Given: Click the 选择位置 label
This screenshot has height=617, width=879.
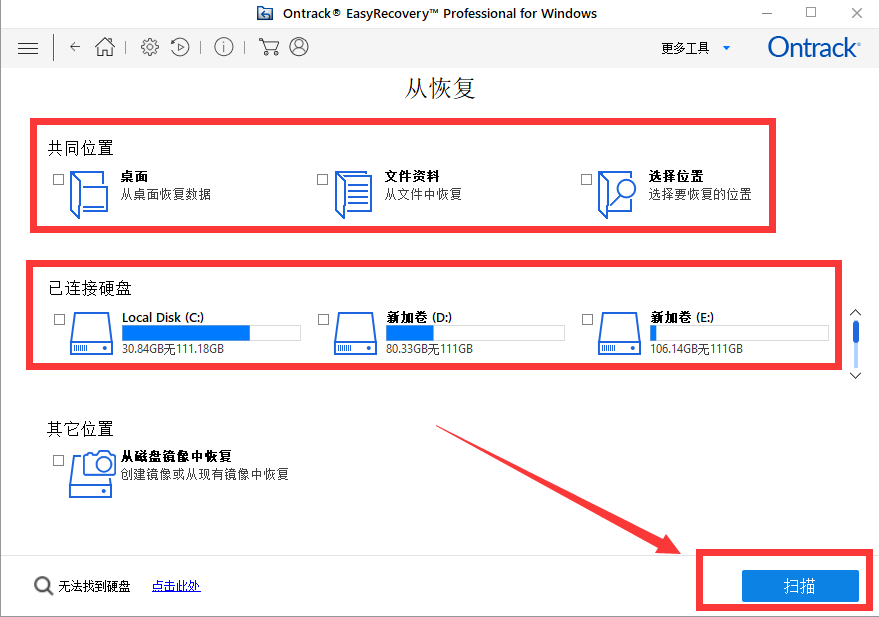Looking at the screenshot, I should (676, 177).
